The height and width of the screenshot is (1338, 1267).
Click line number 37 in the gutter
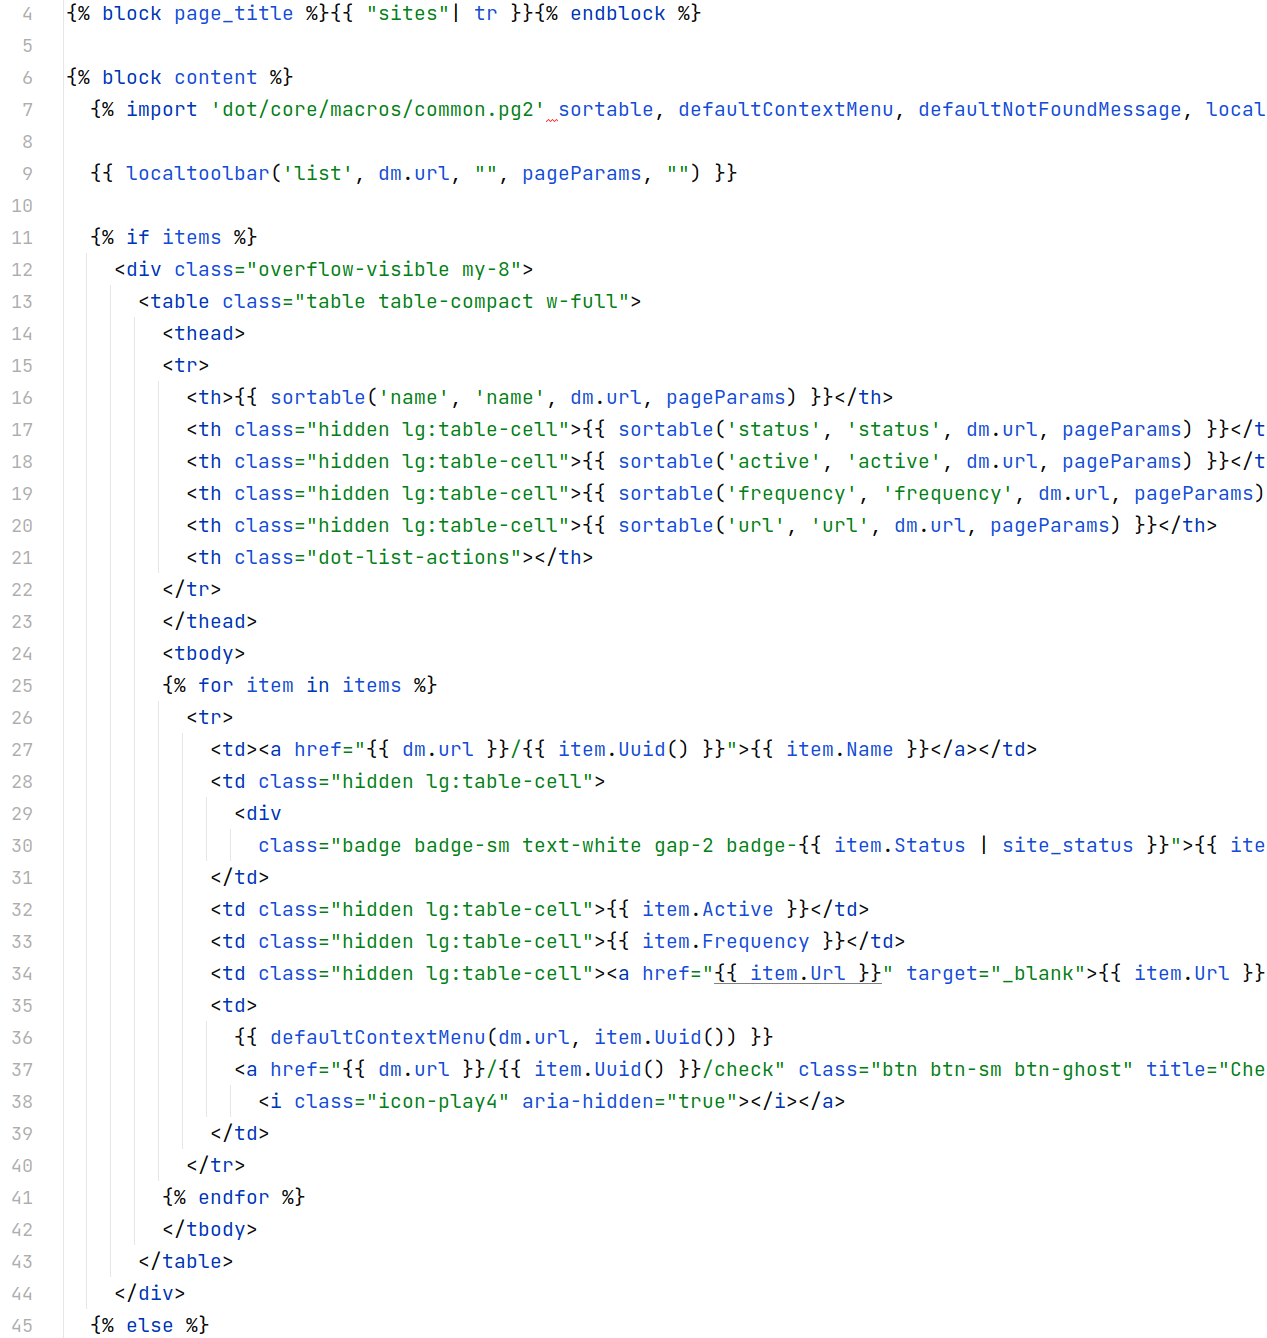(x=22, y=1070)
